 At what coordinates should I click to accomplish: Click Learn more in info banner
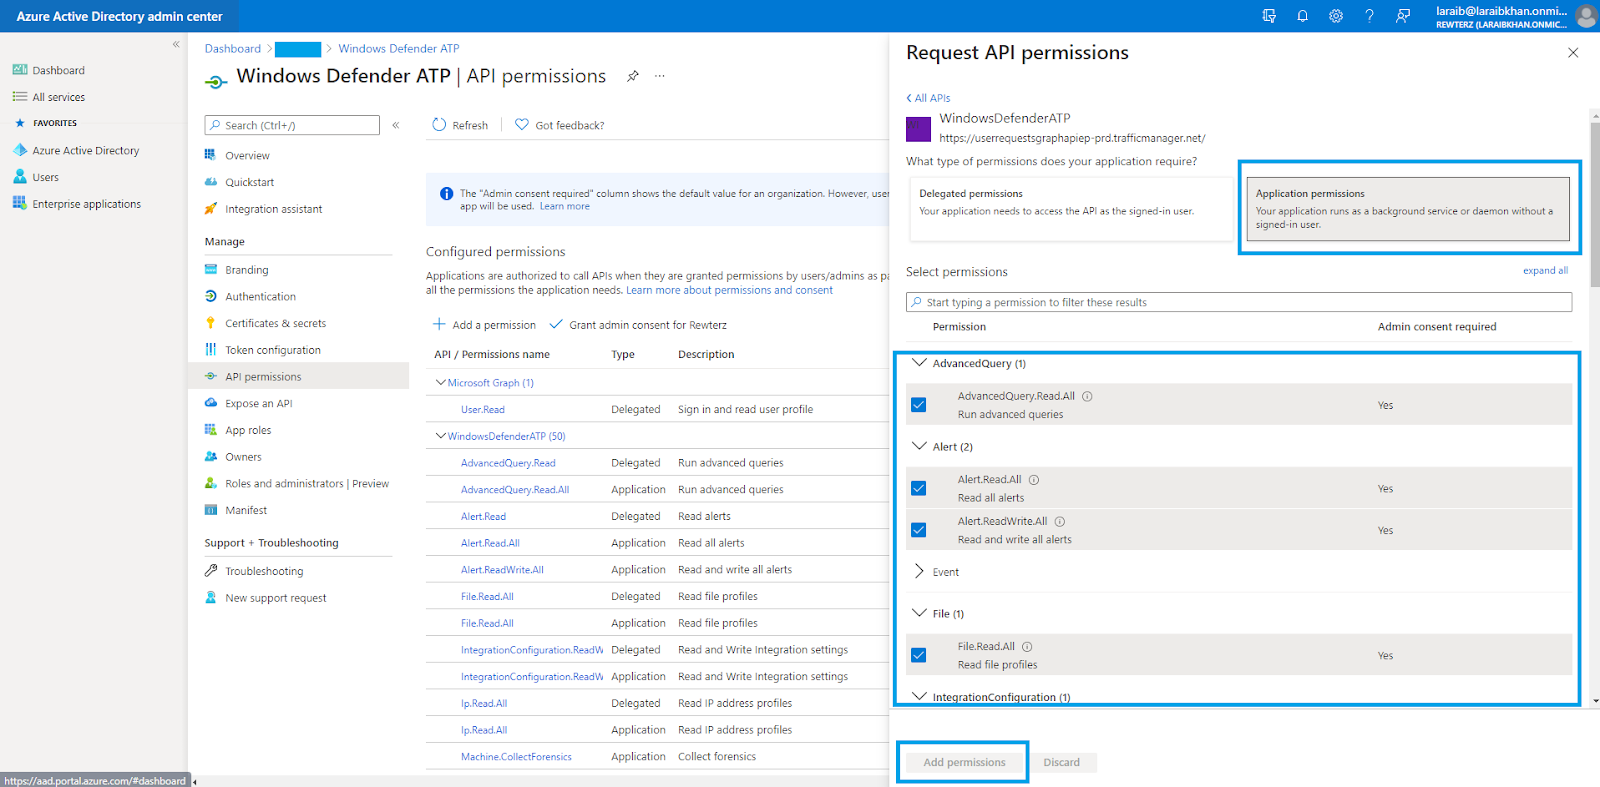[565, 206]
